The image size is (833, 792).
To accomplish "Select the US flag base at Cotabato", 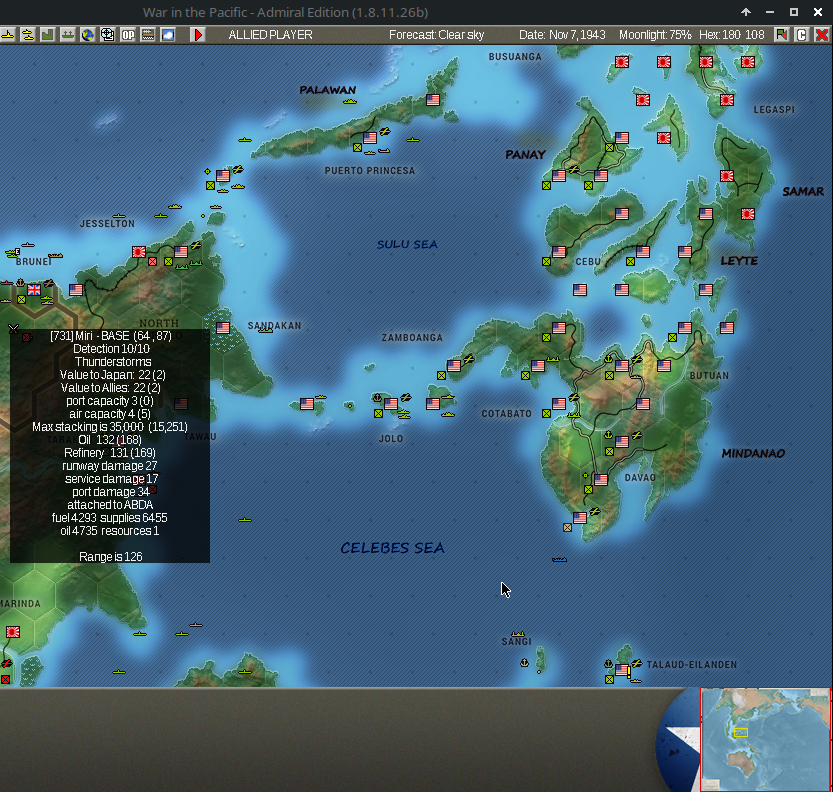I will click(x=559, y=404).
